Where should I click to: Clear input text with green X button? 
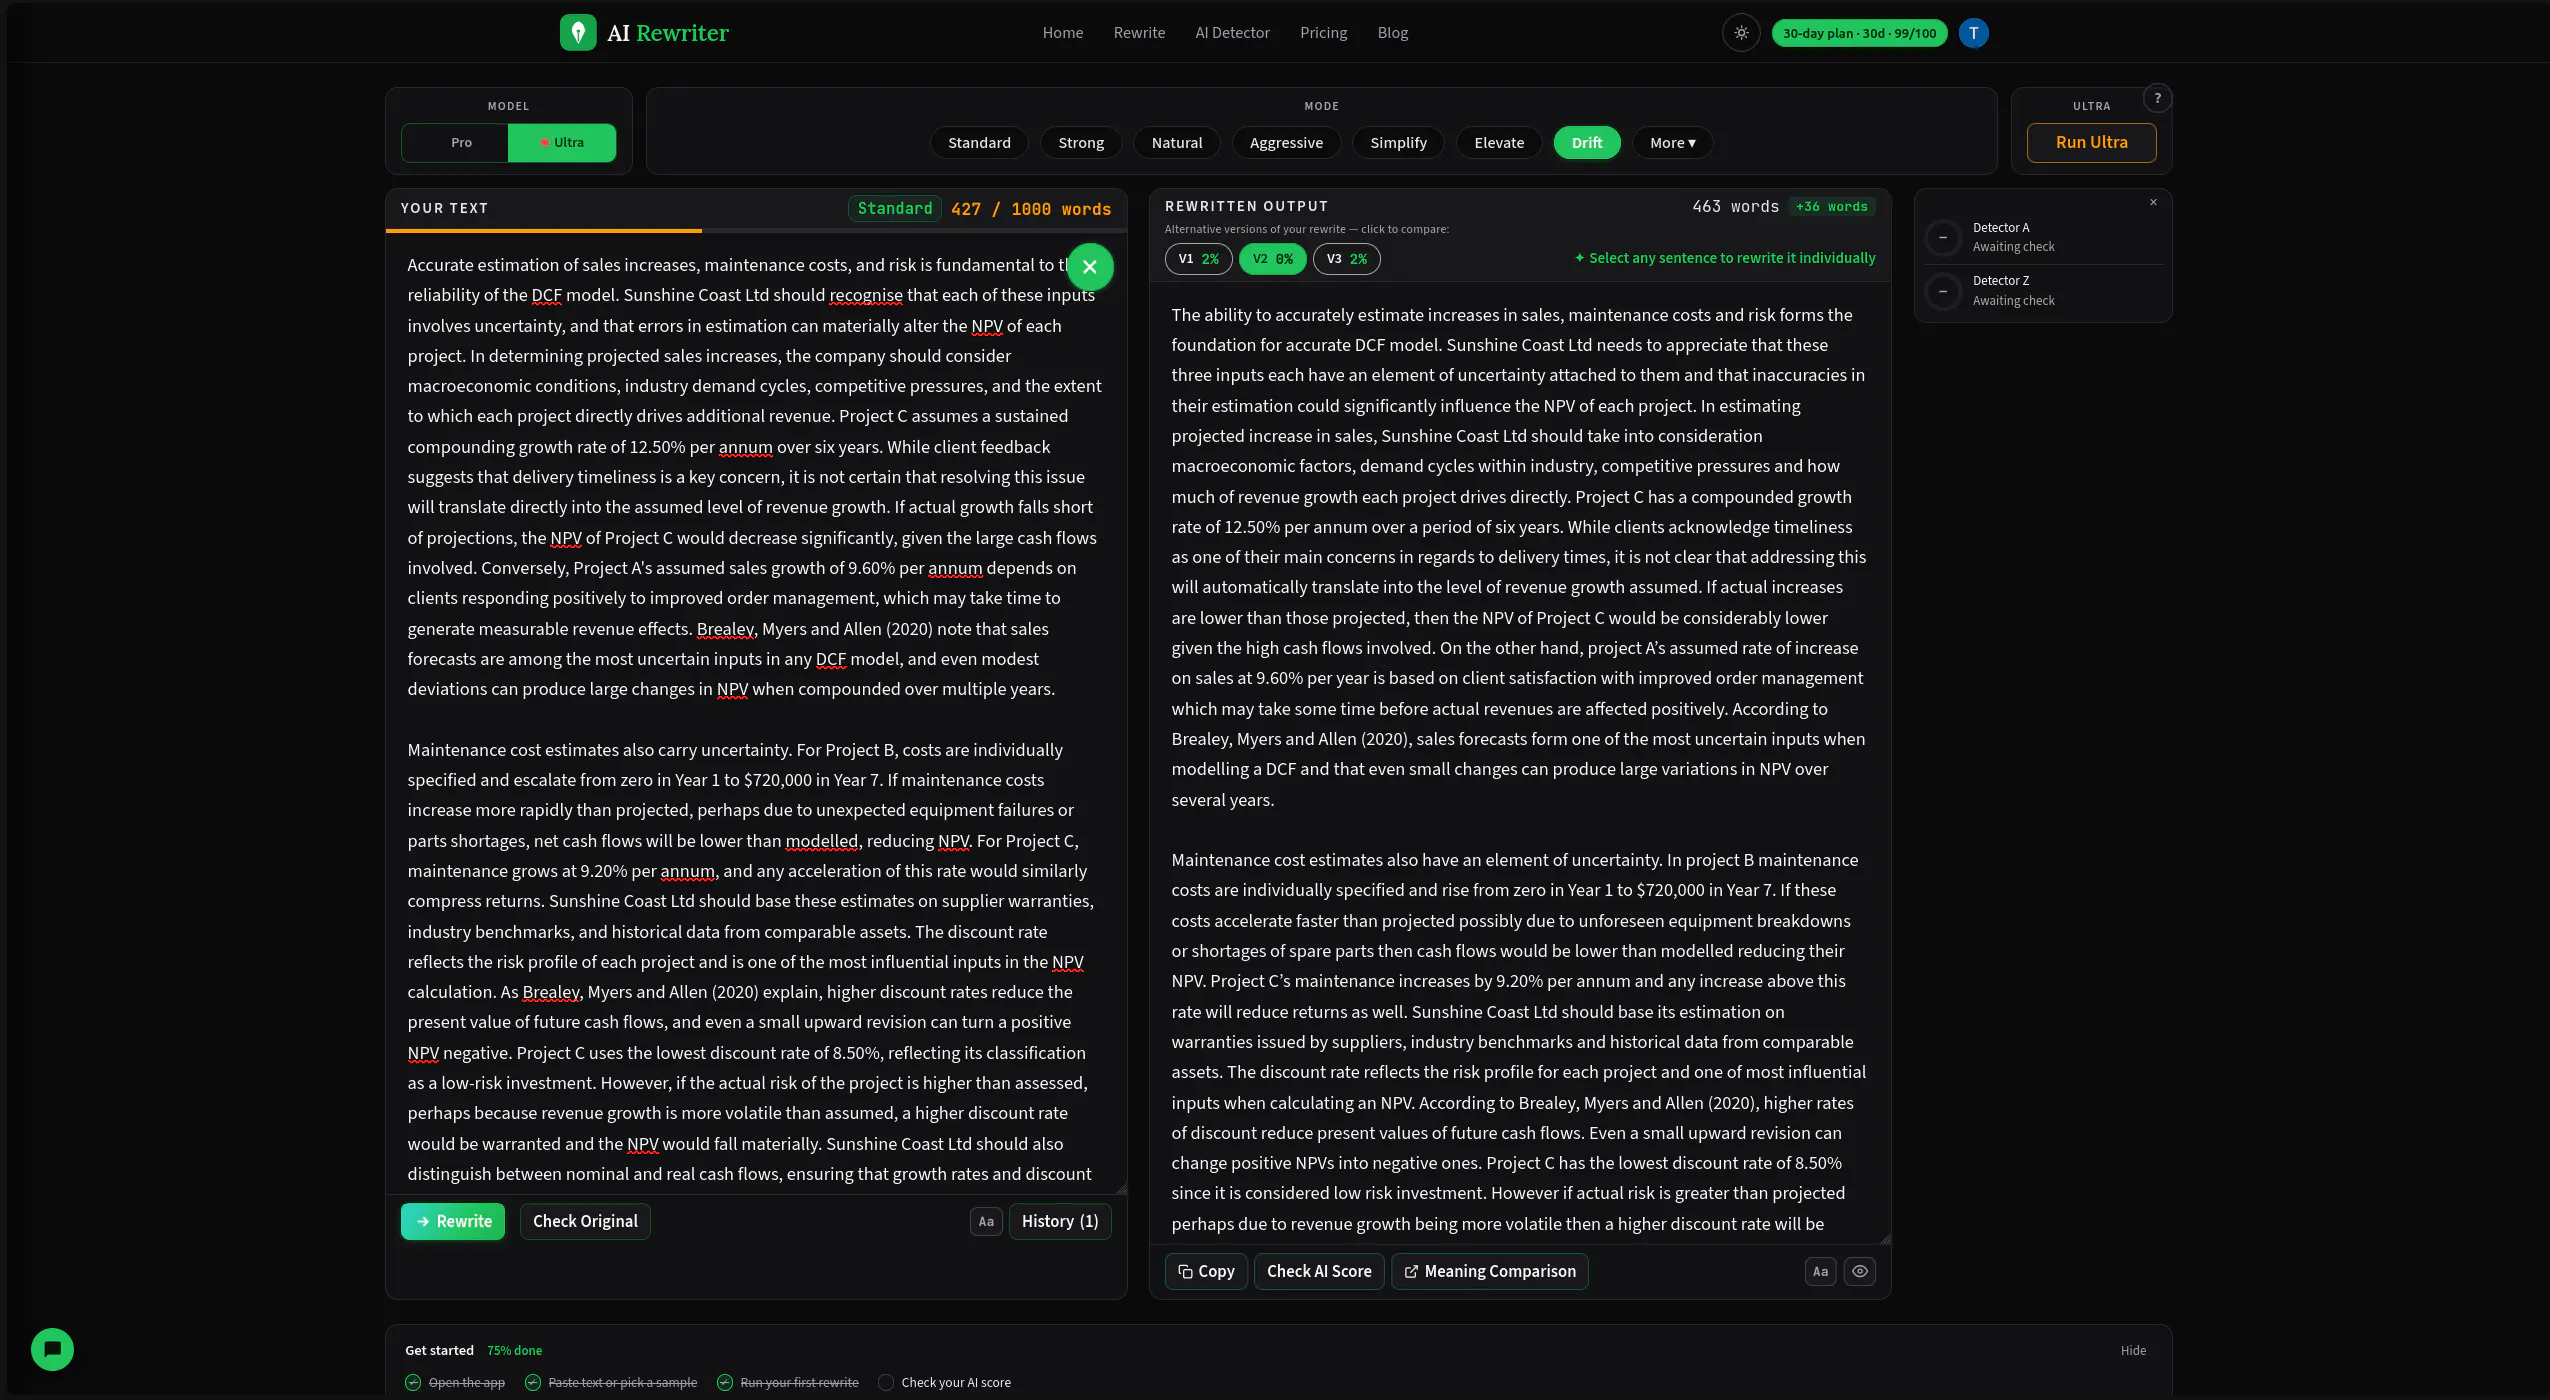[x=1090, y=267]
